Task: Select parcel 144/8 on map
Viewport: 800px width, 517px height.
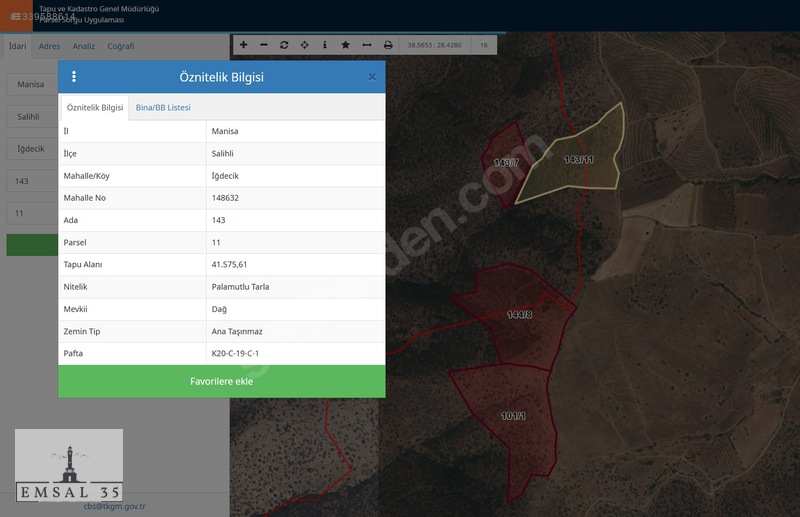Action: [519, 314]
